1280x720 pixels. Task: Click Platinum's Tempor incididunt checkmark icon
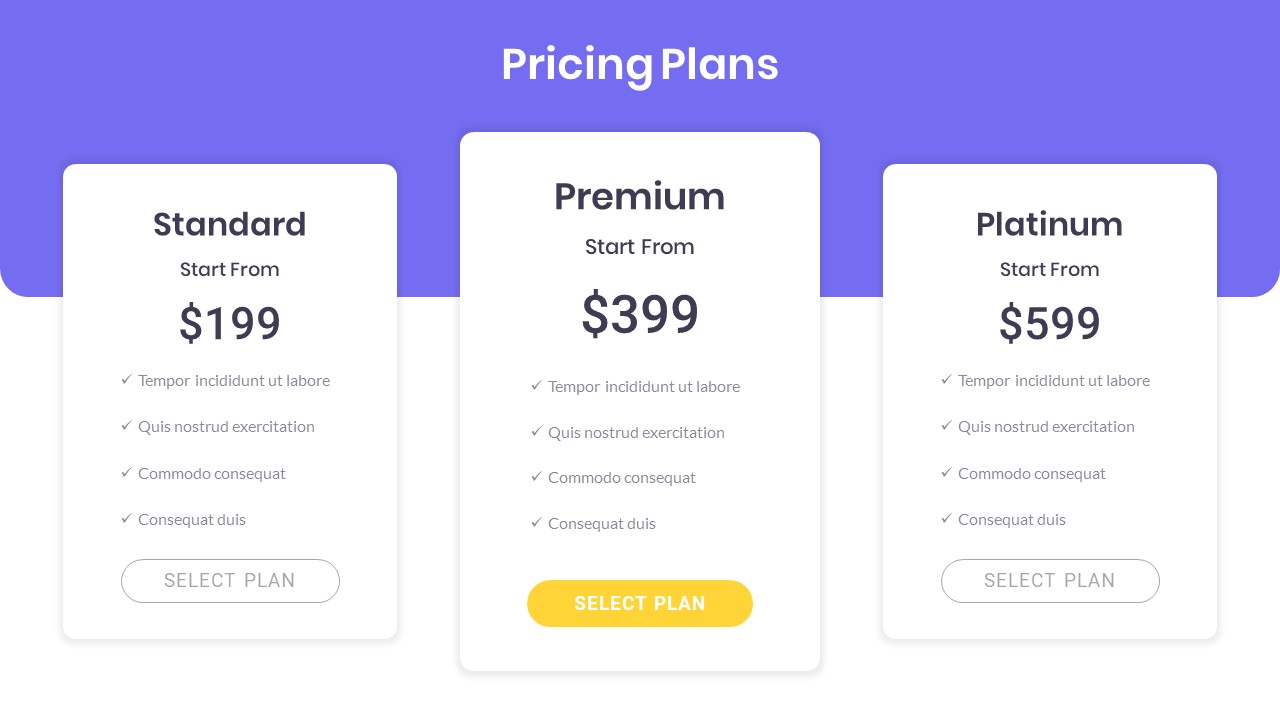coord(947,380)
